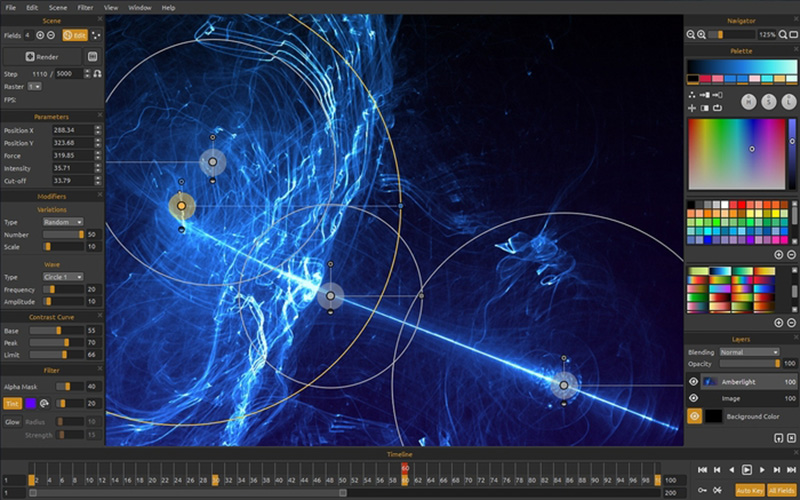Add a gradient preset below the gradient list
This screenshot has width=800, height=500.
(779, 322)
